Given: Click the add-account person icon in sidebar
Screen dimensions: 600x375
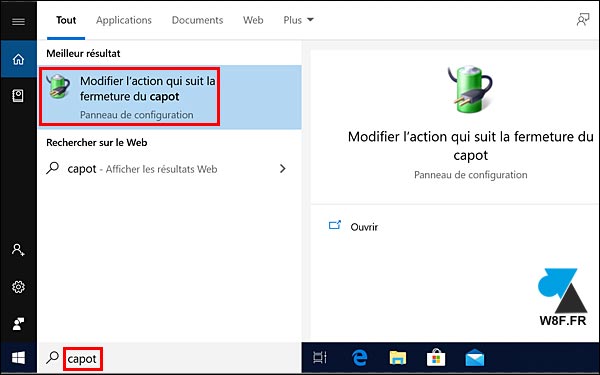Looking at the screenshot, I should coord(18,249).
